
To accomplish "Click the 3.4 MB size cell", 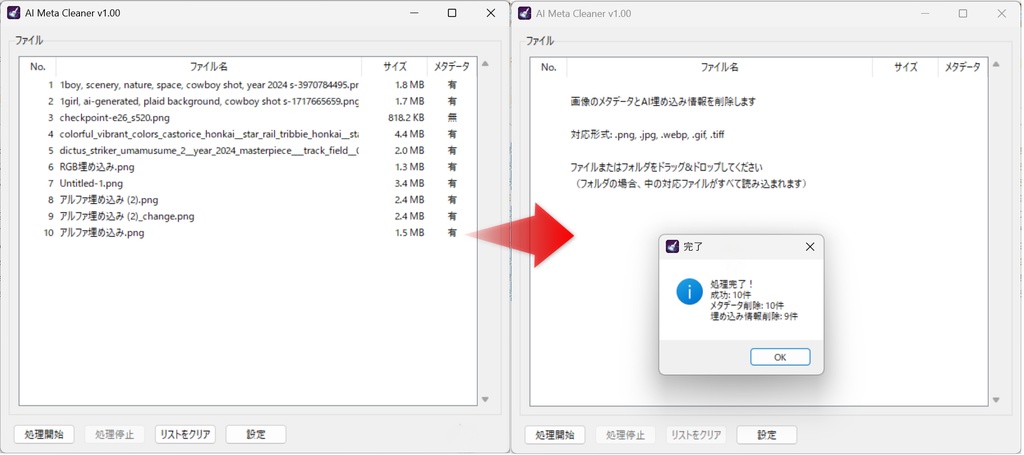I will pyautogui.click(x=409, y=183).
